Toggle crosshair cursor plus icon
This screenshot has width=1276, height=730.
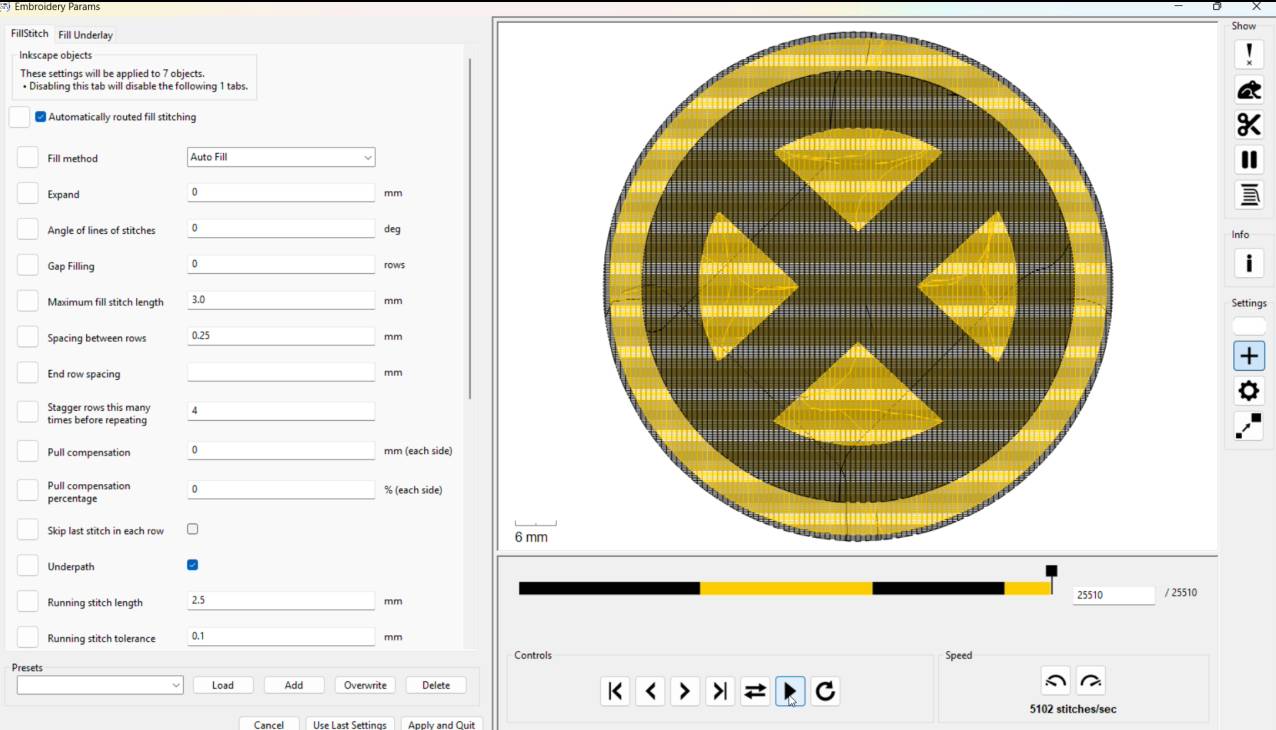pyautogui.click(x=1248, y=356)
